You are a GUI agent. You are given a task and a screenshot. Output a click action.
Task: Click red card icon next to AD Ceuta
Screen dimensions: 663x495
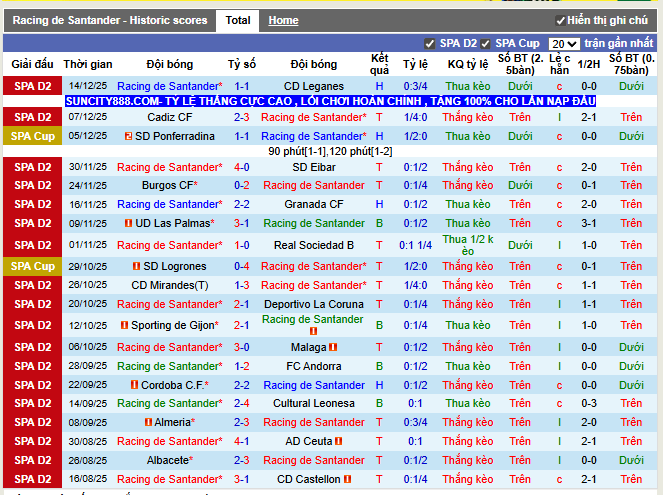click(x=338, y=441)
